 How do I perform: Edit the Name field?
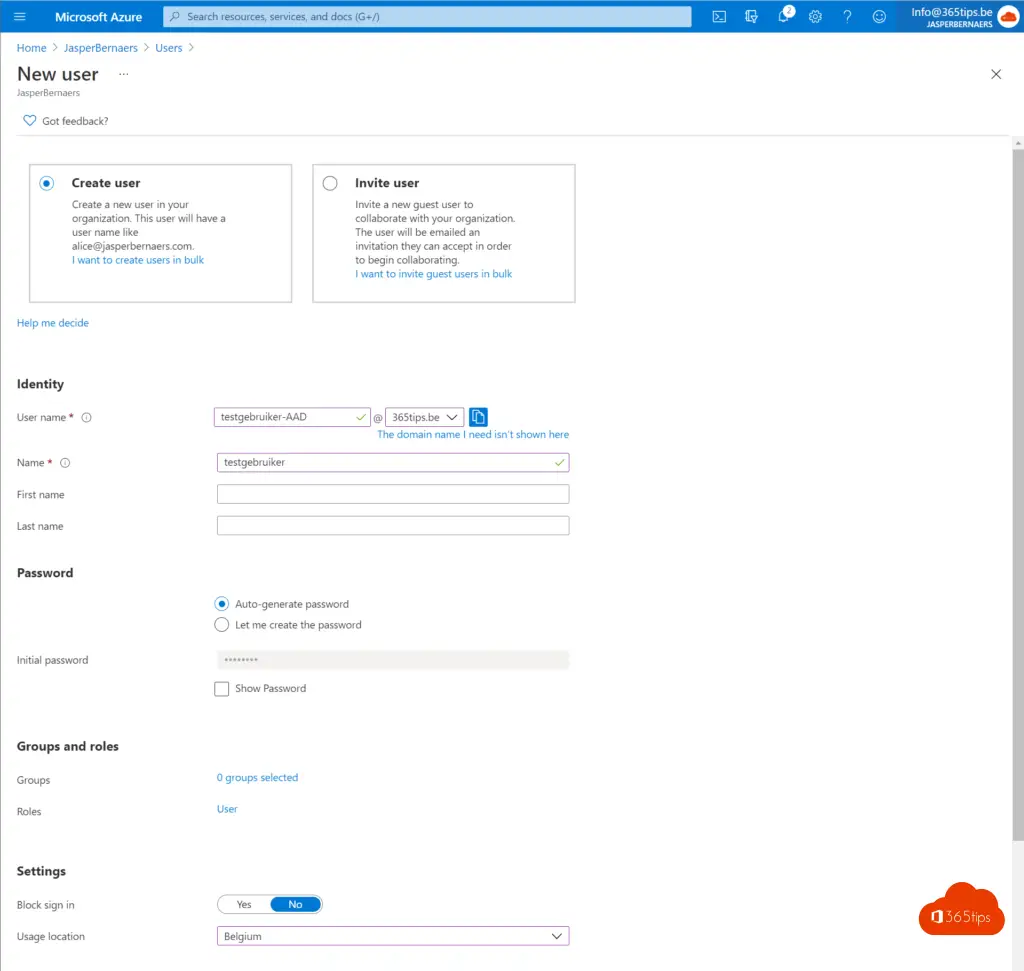click(x=392, y=462)
